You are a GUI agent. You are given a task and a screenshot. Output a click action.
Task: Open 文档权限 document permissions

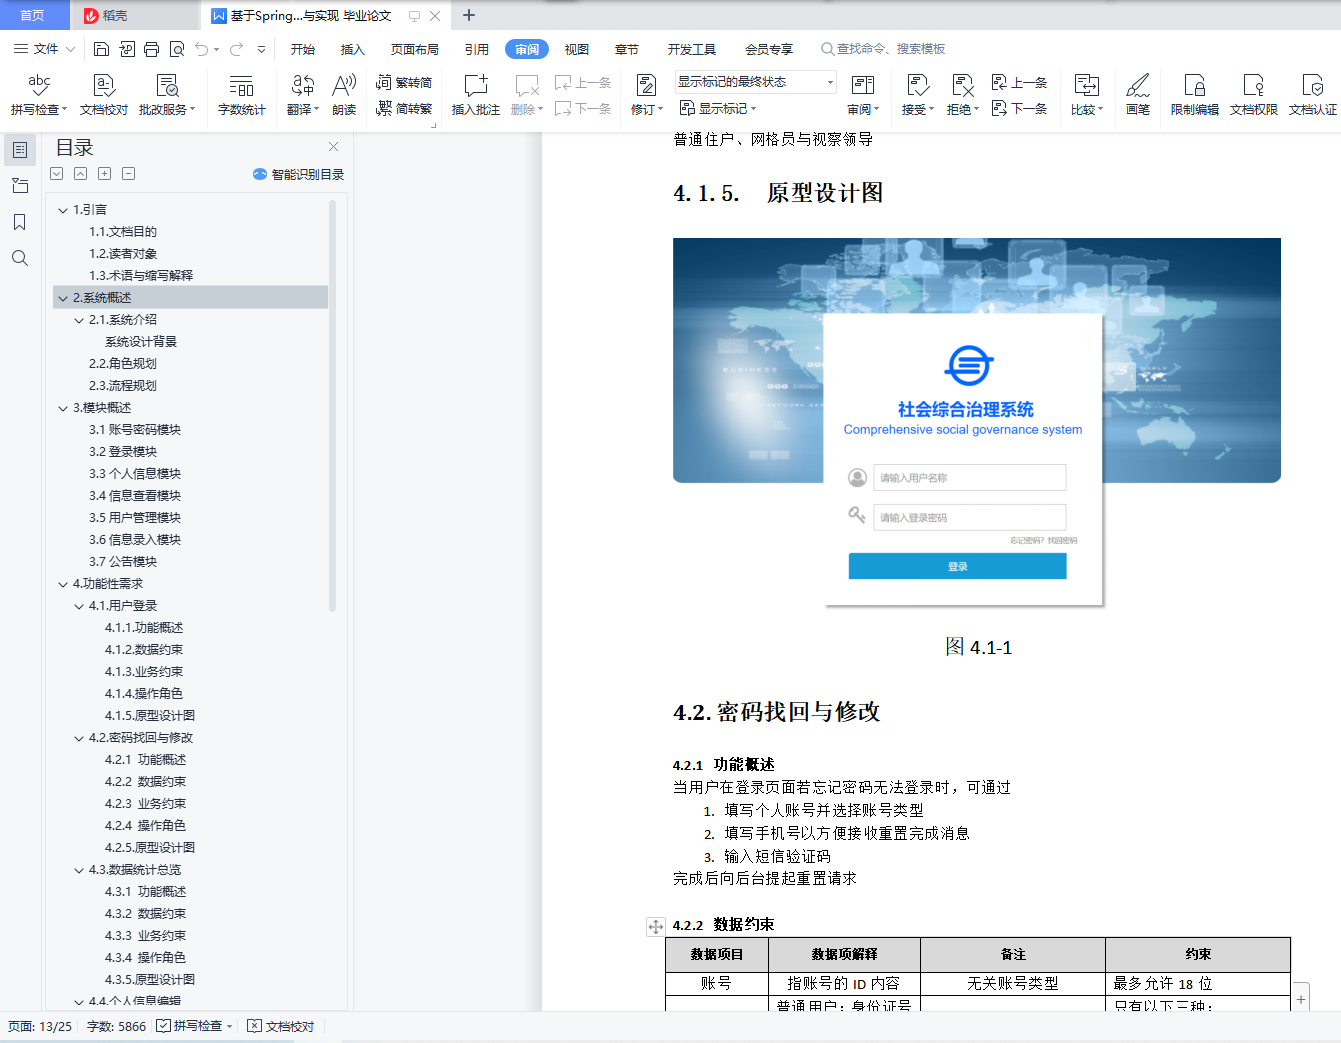coord(1254,95)
